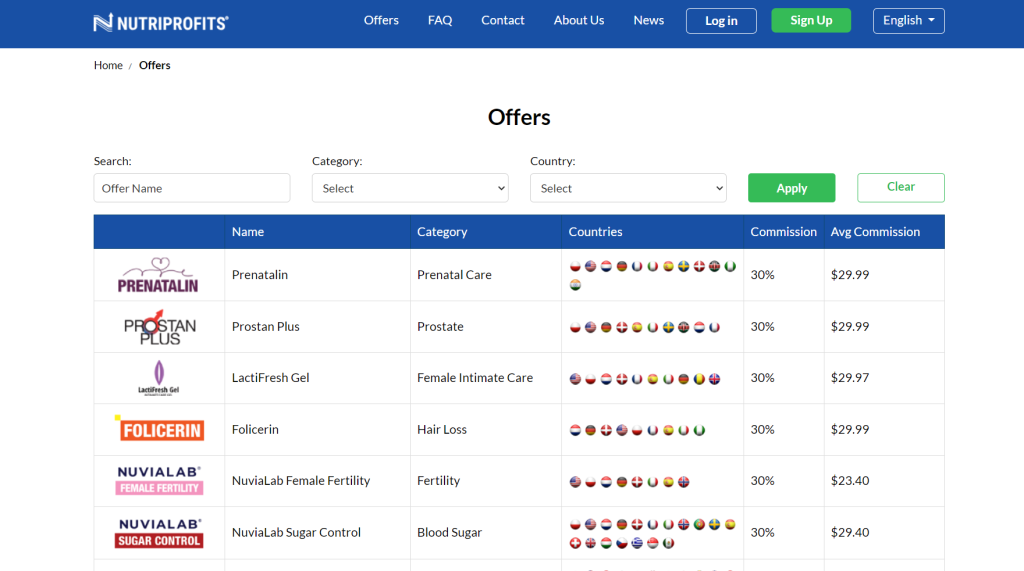The image size is (1024, 571).
Task: Click the Germany flag in Prostan Plus row
Action: (606, 327)
